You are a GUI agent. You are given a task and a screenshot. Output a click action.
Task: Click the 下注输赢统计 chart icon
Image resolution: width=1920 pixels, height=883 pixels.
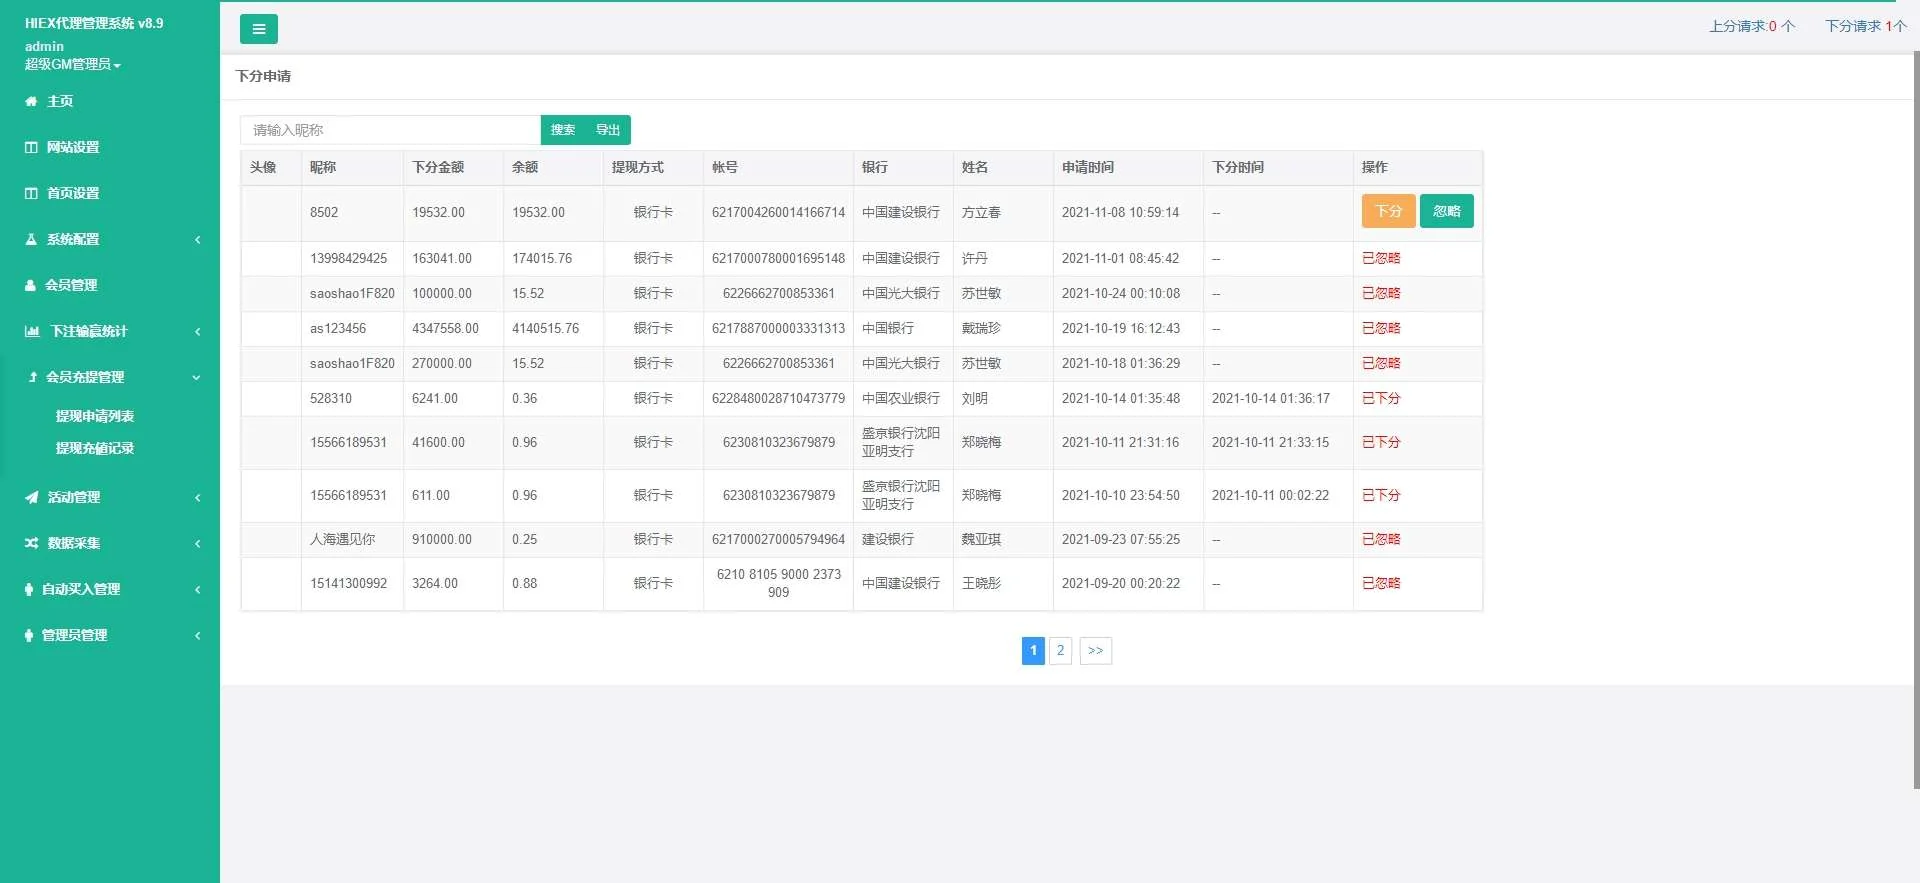32,331
